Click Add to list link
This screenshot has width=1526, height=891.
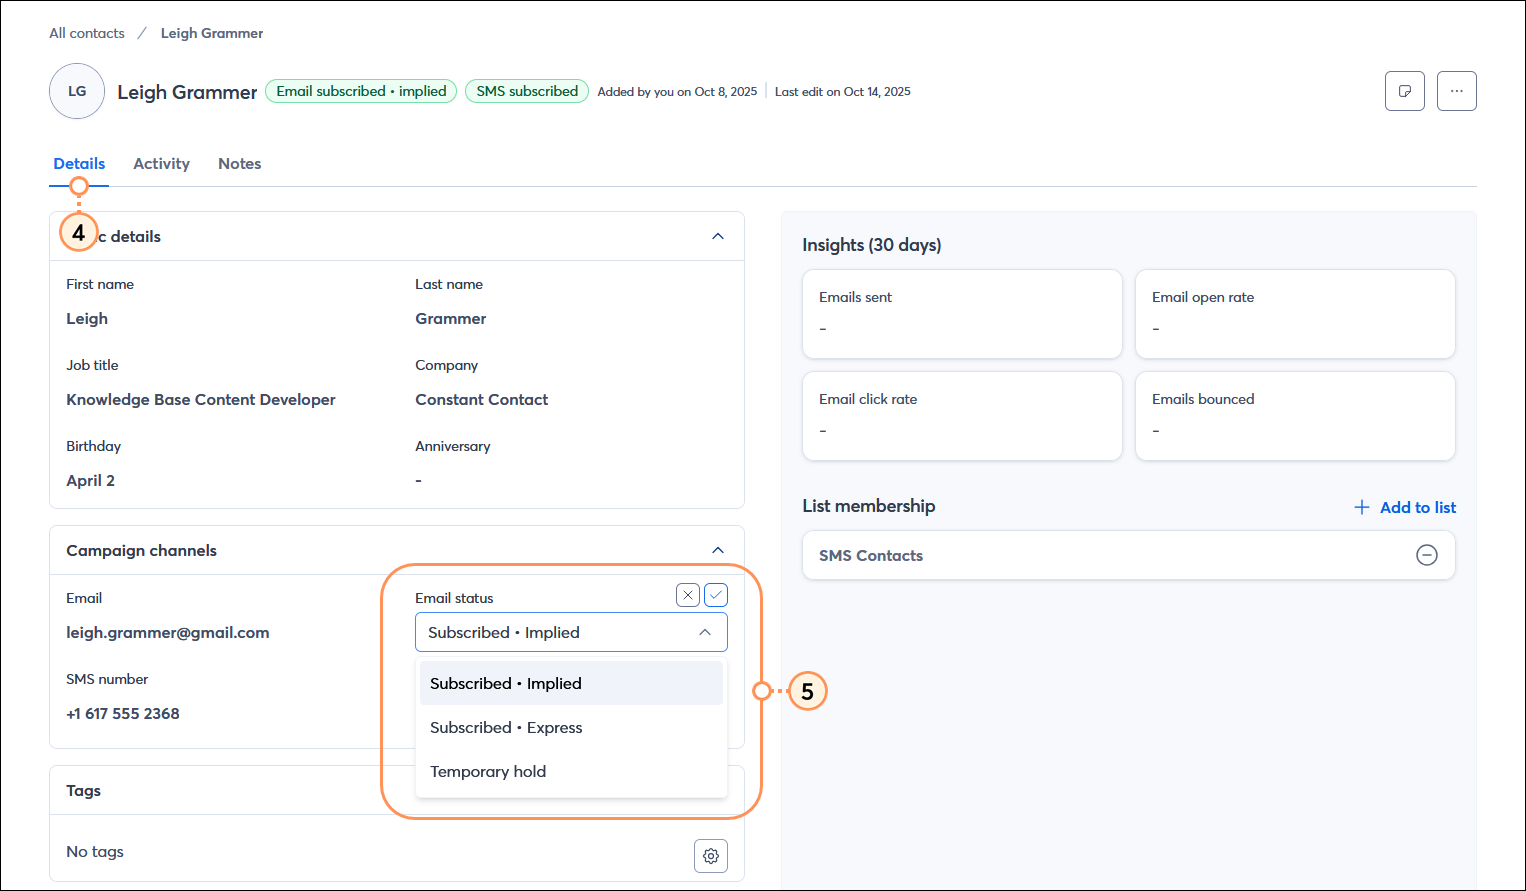point(1417,507)
